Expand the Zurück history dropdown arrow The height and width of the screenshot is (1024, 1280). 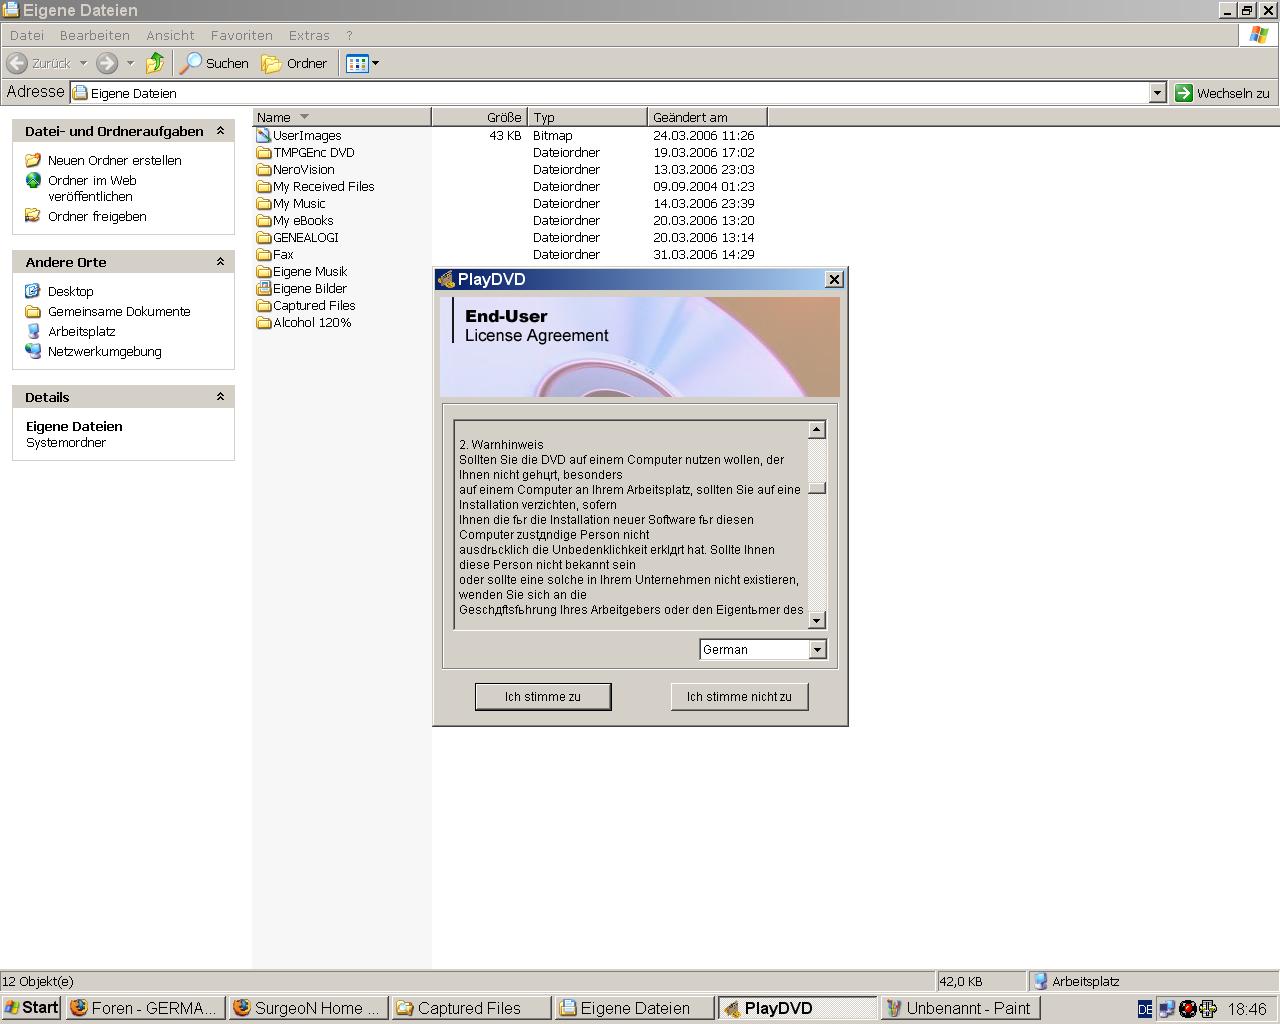83,63
